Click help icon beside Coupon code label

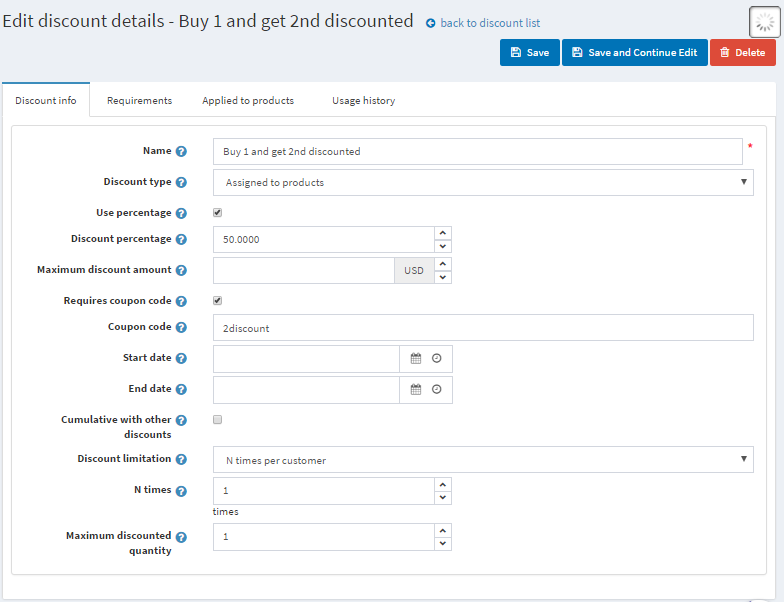181,327
